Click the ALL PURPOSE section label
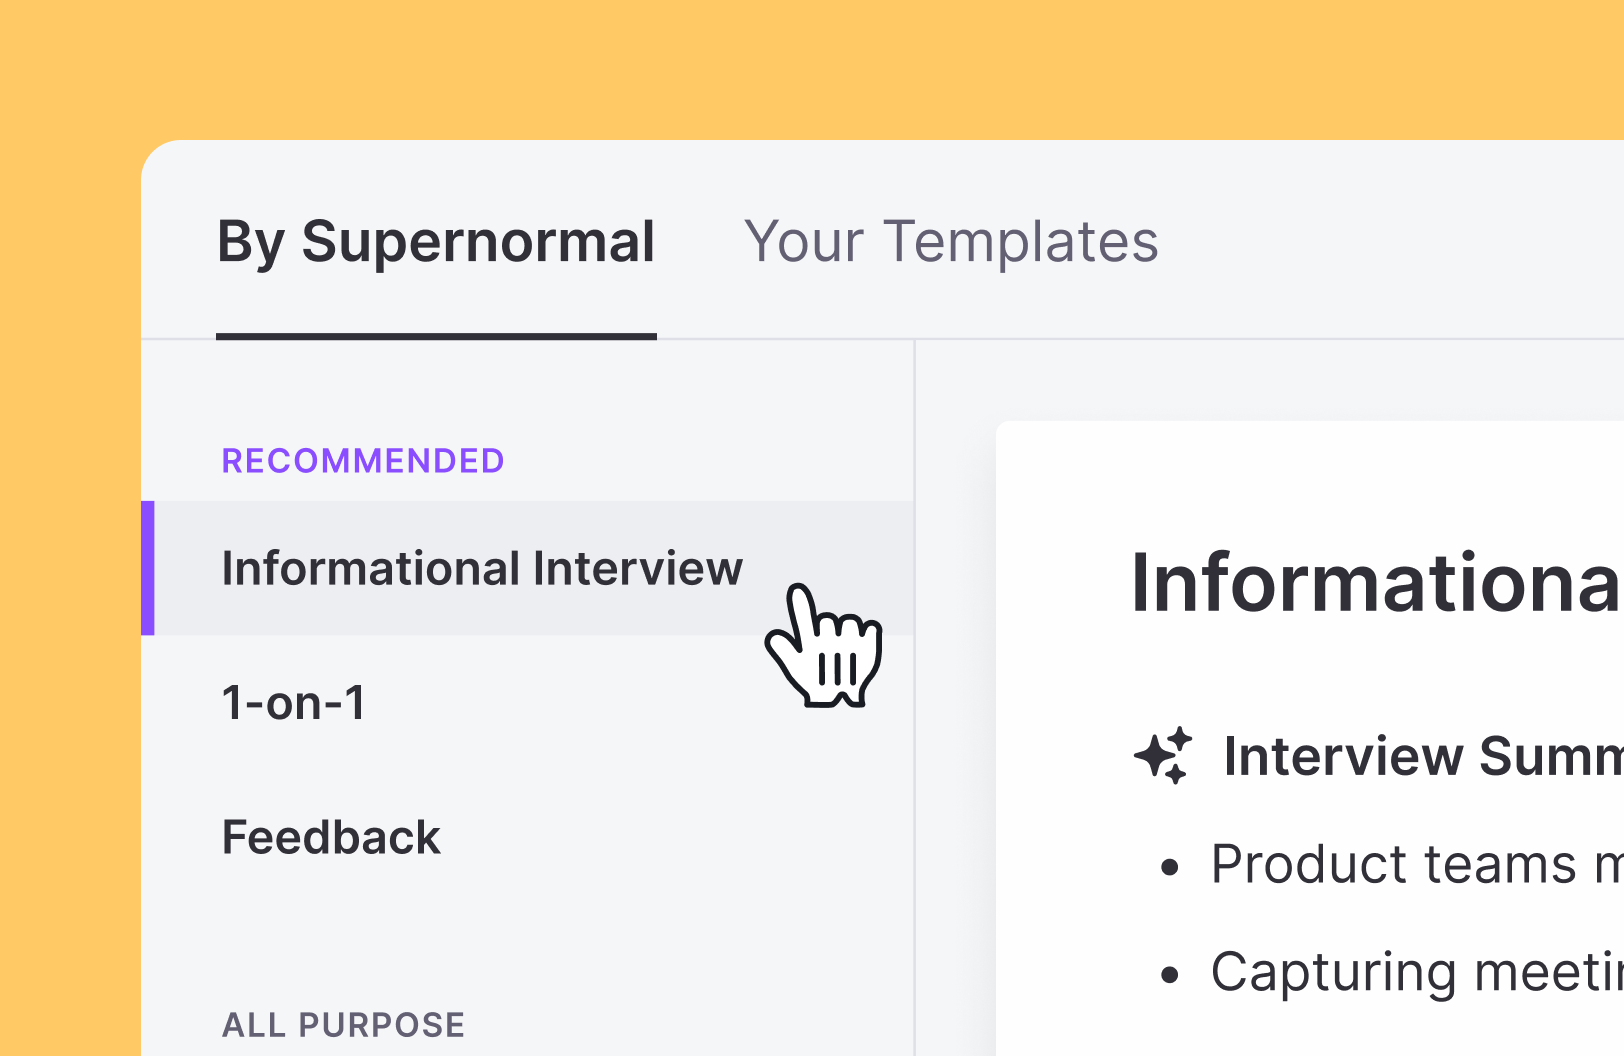This screenshot has height=1056, width=1624. pyautogui.click(x=343, y=1025)
